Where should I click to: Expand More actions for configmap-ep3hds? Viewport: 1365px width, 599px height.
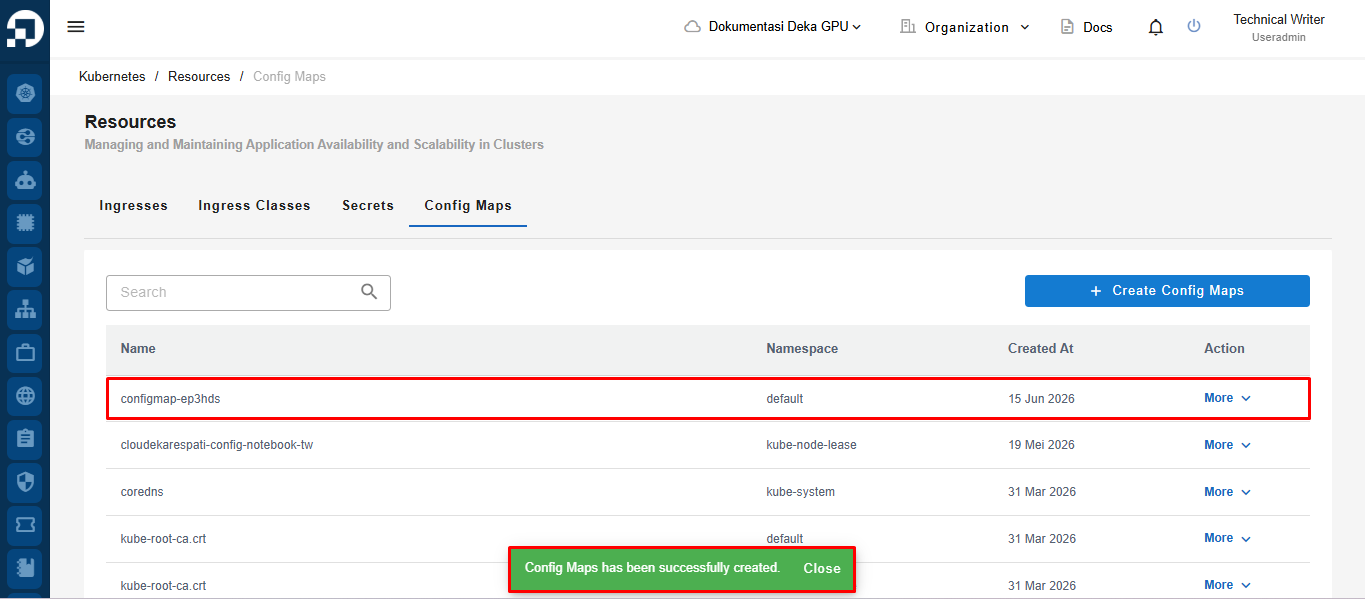click(1227, 398)
